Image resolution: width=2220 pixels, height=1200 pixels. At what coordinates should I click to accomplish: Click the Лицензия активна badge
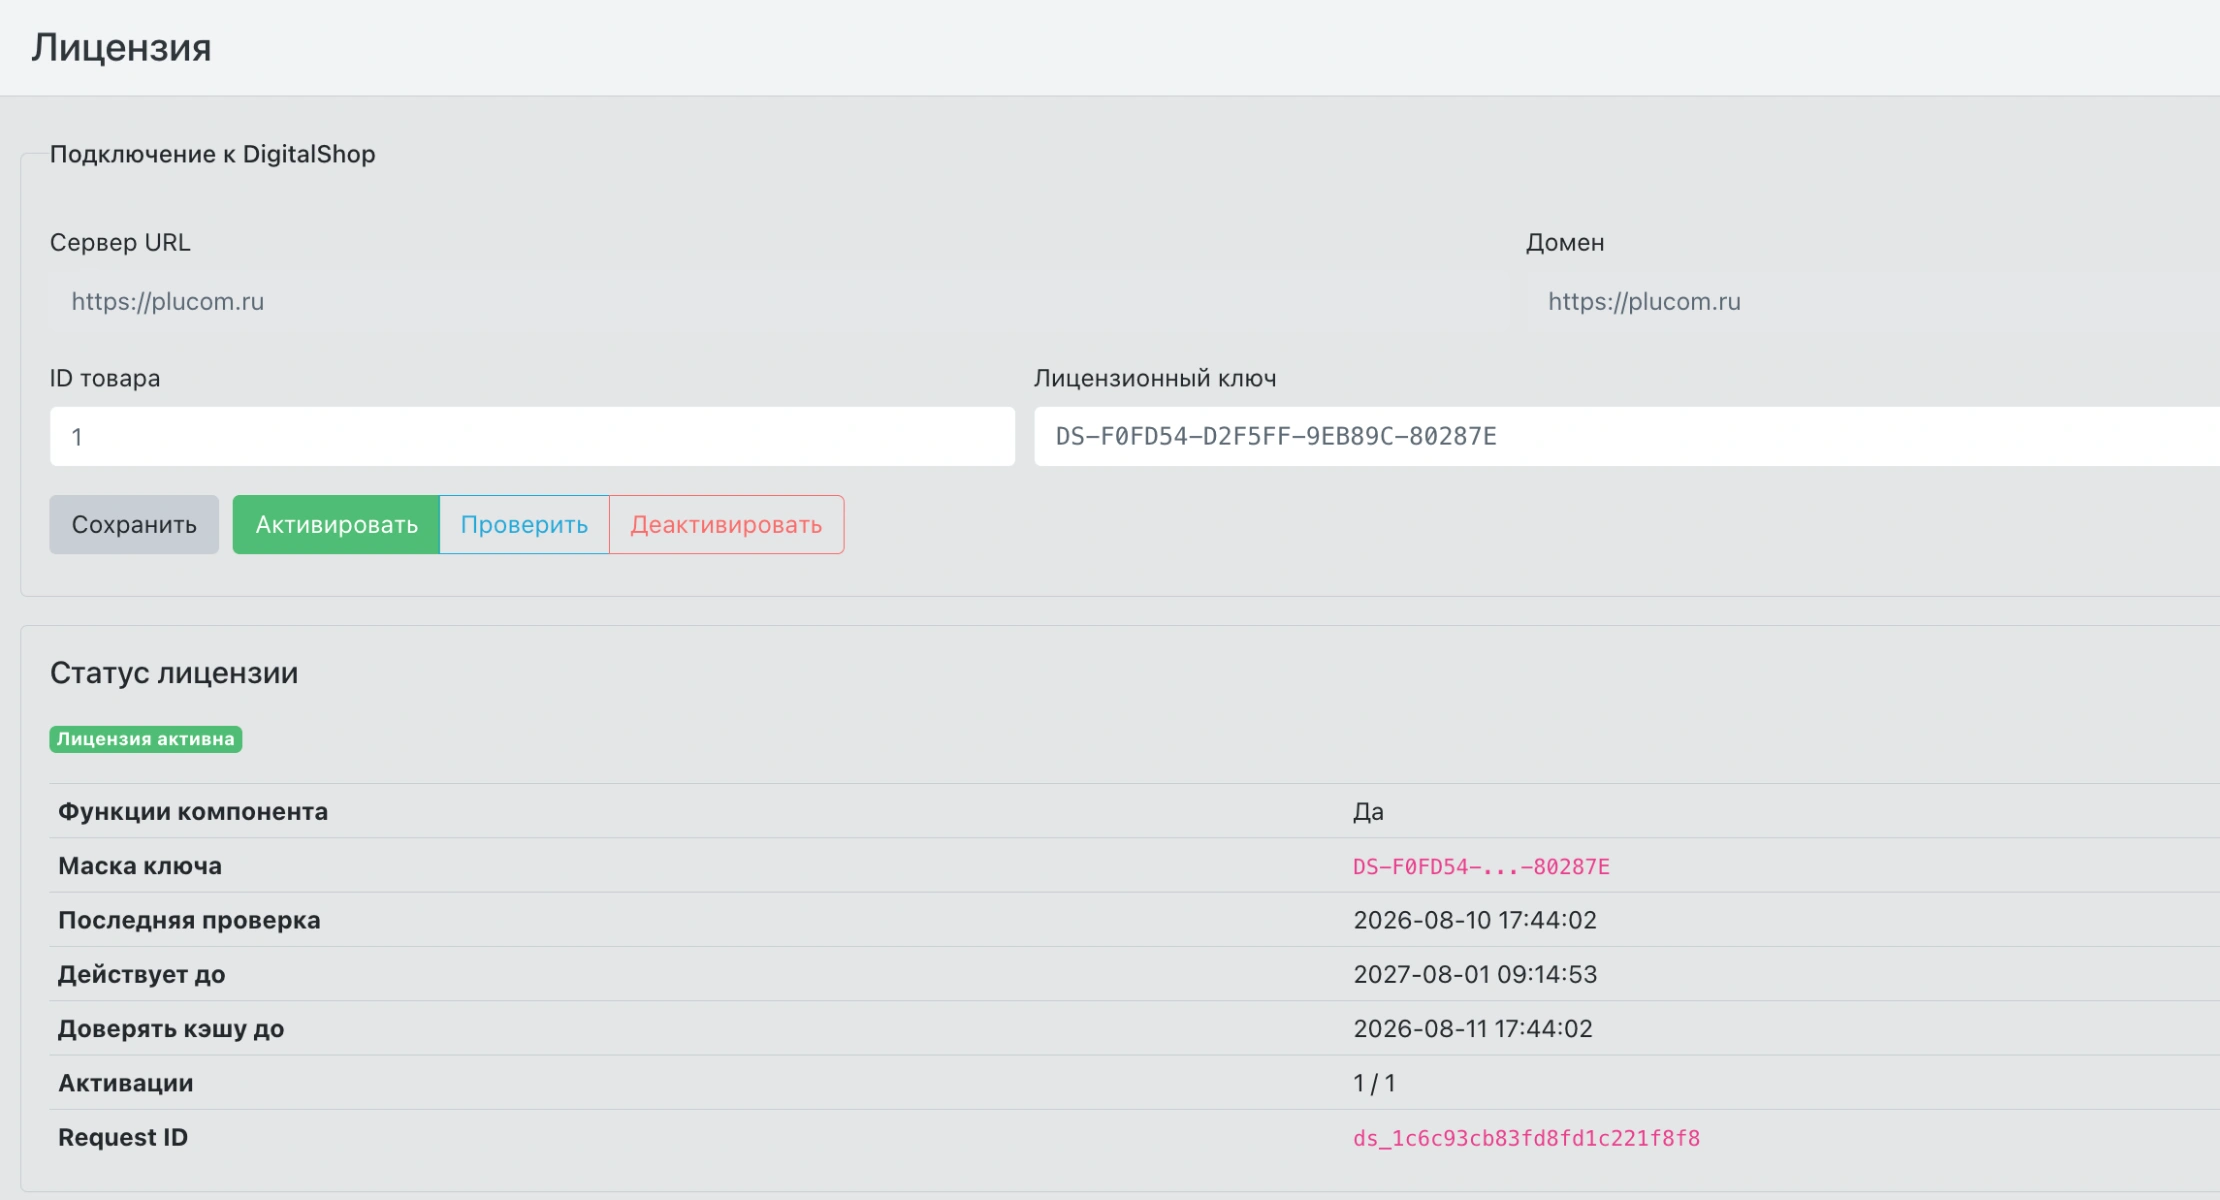(146, 739)
